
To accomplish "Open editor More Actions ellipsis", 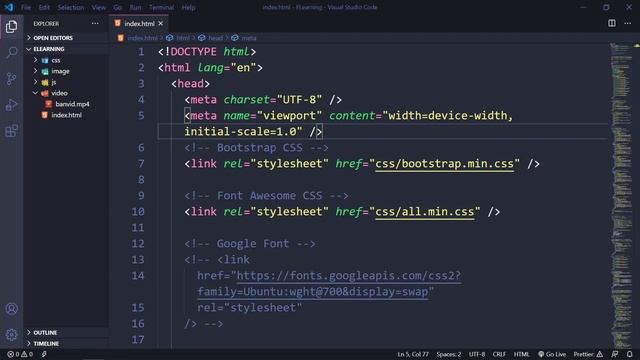I will 627,23.
